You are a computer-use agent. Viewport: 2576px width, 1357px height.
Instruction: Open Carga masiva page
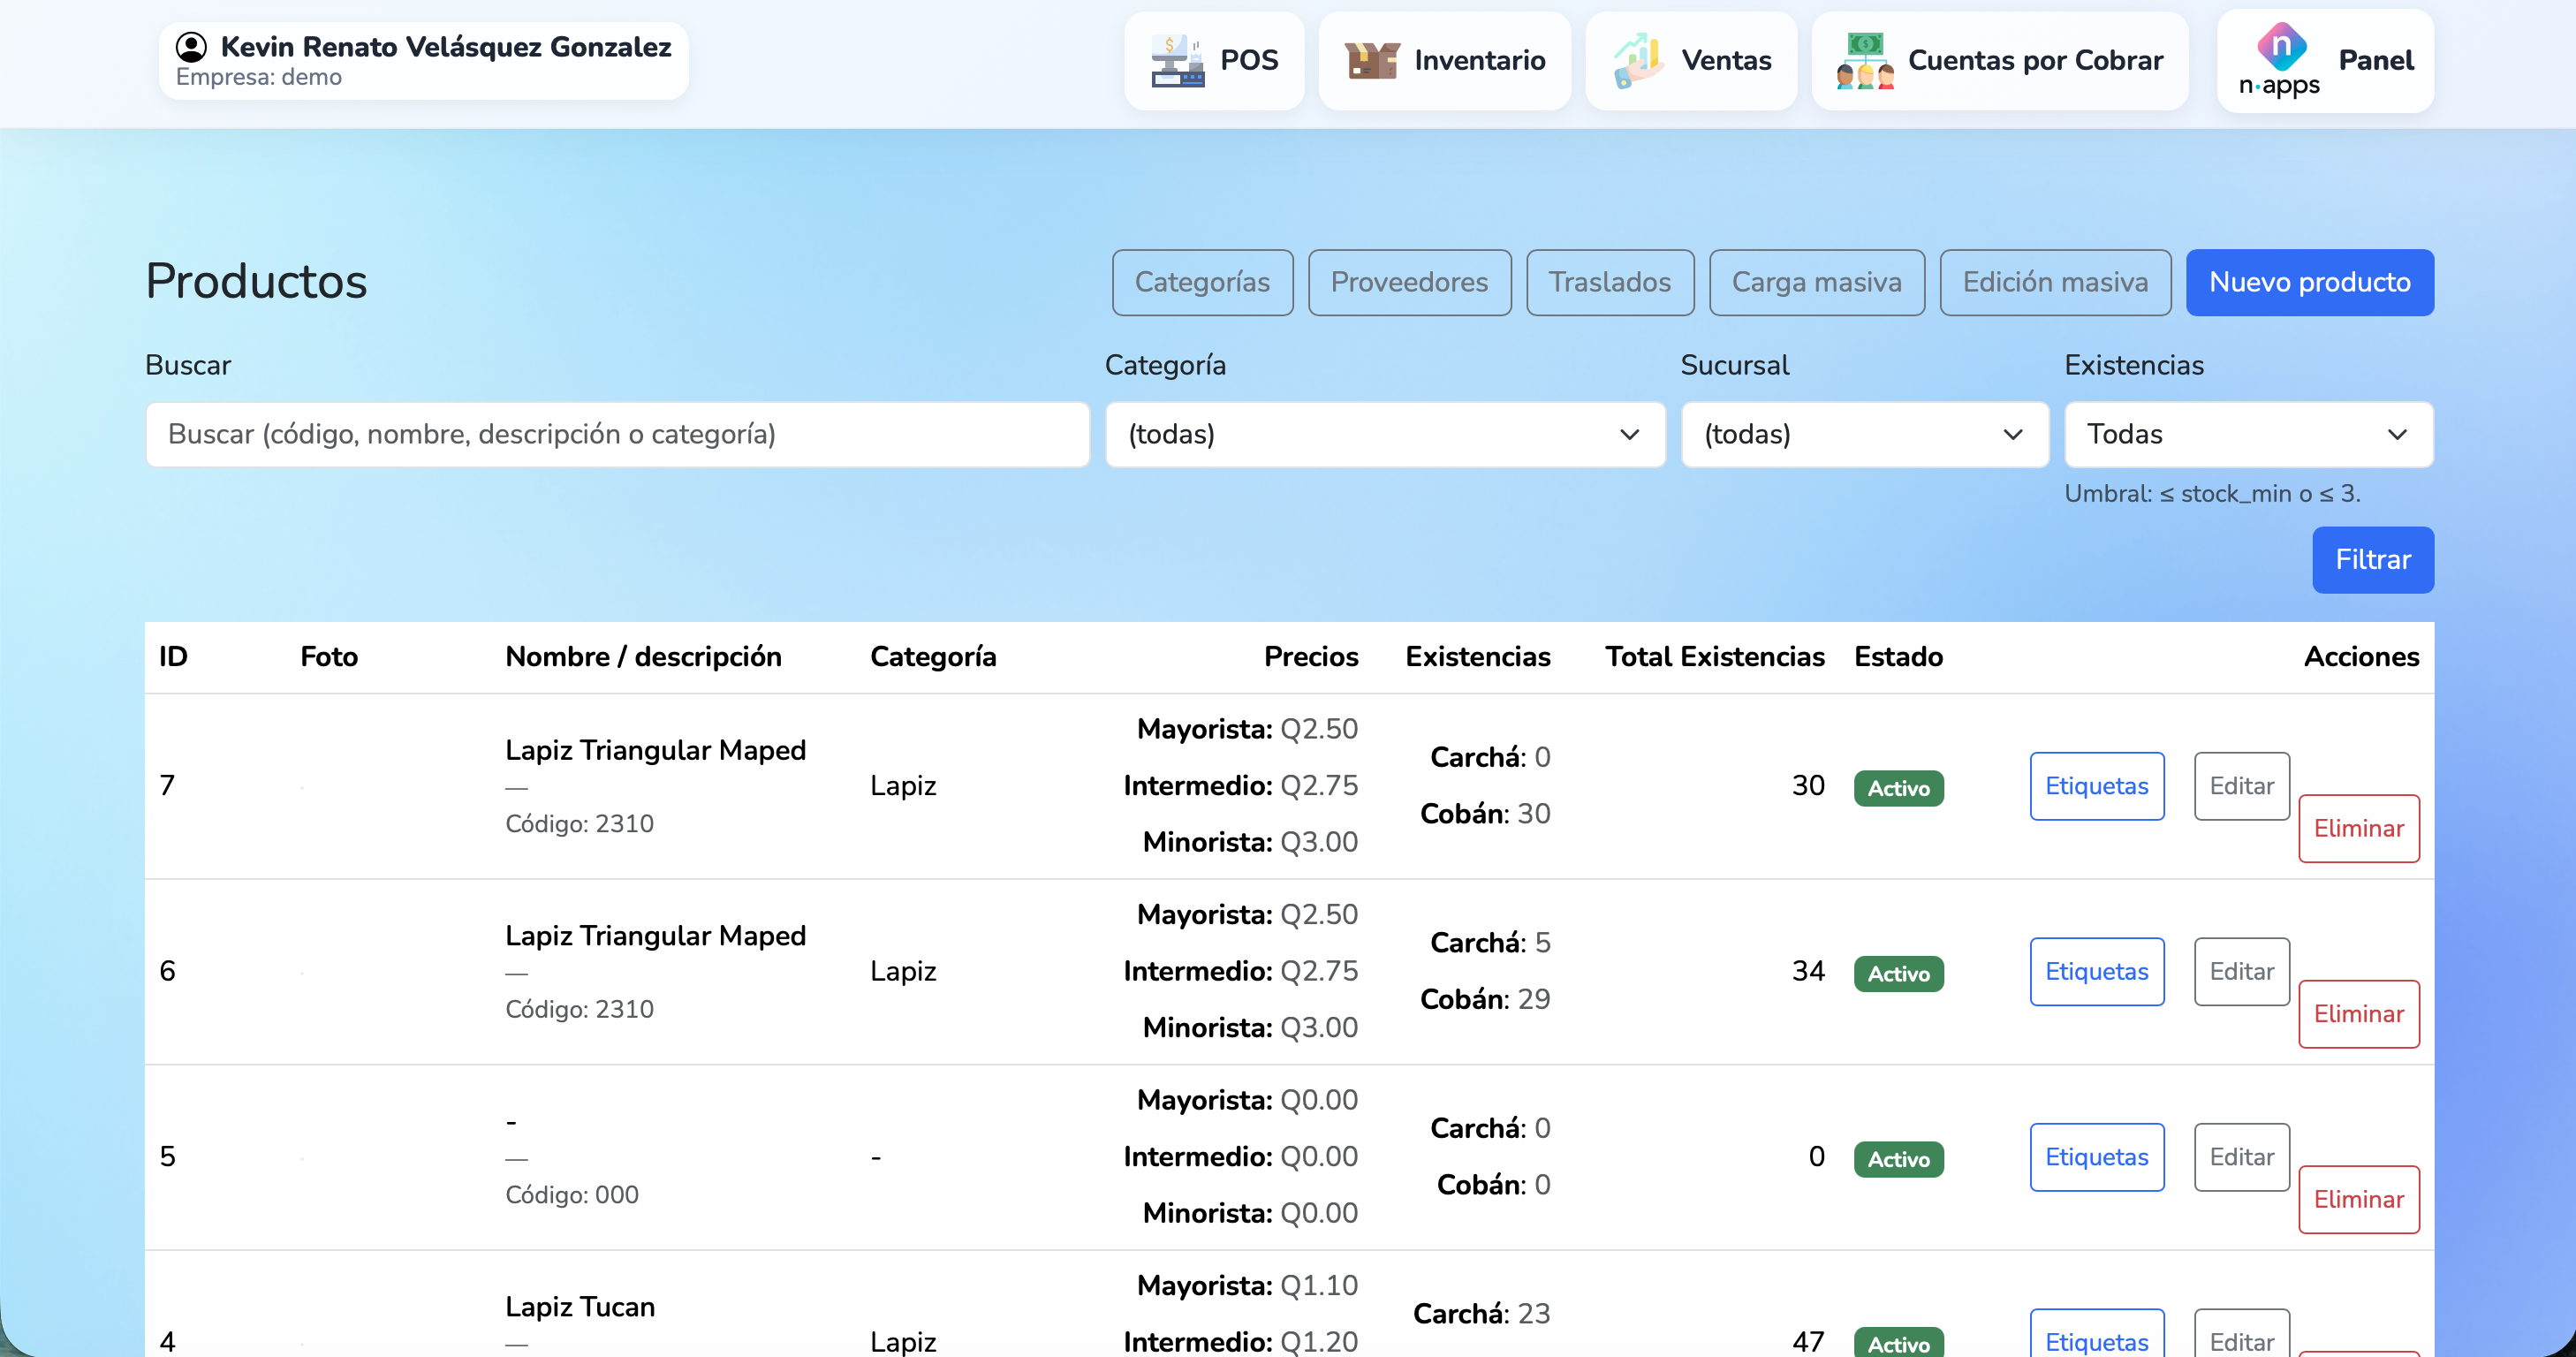(1816, 282)
